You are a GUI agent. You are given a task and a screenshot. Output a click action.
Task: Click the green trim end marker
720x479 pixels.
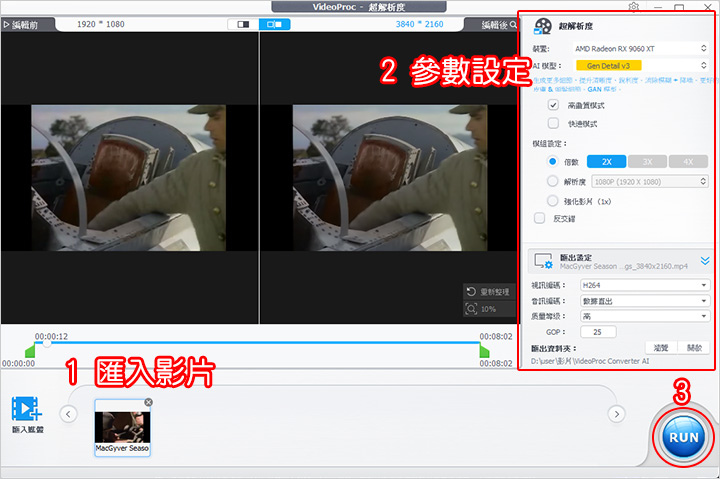pos(484,351)
